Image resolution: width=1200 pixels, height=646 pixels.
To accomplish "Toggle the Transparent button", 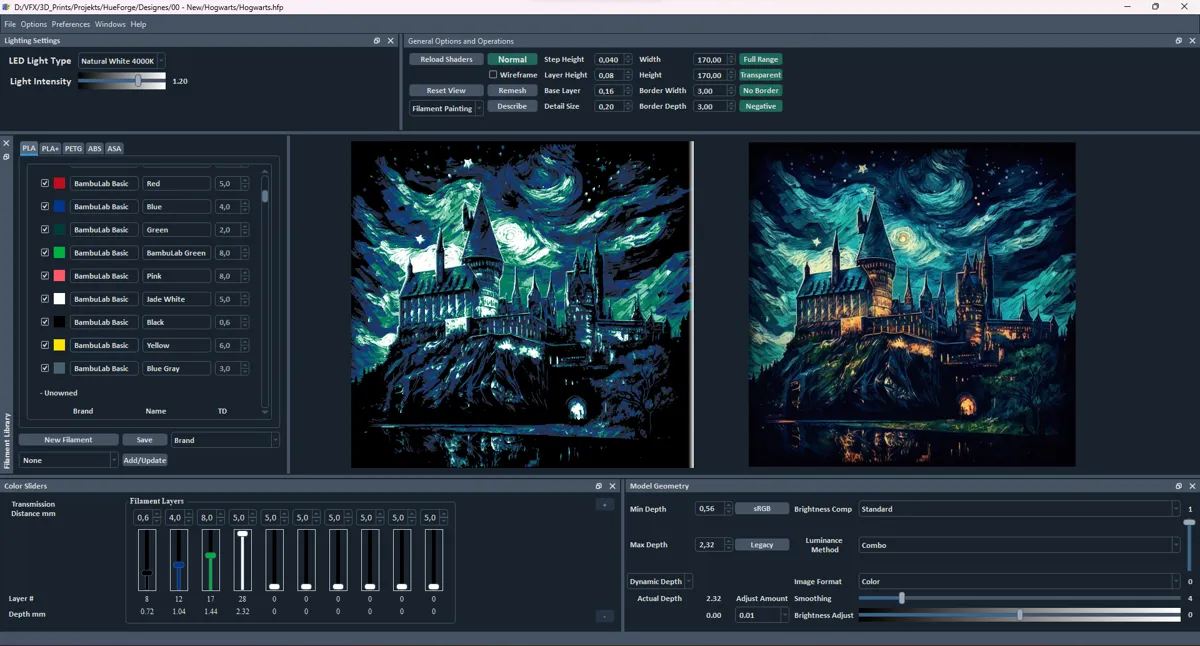I will [x=761, y=75].
